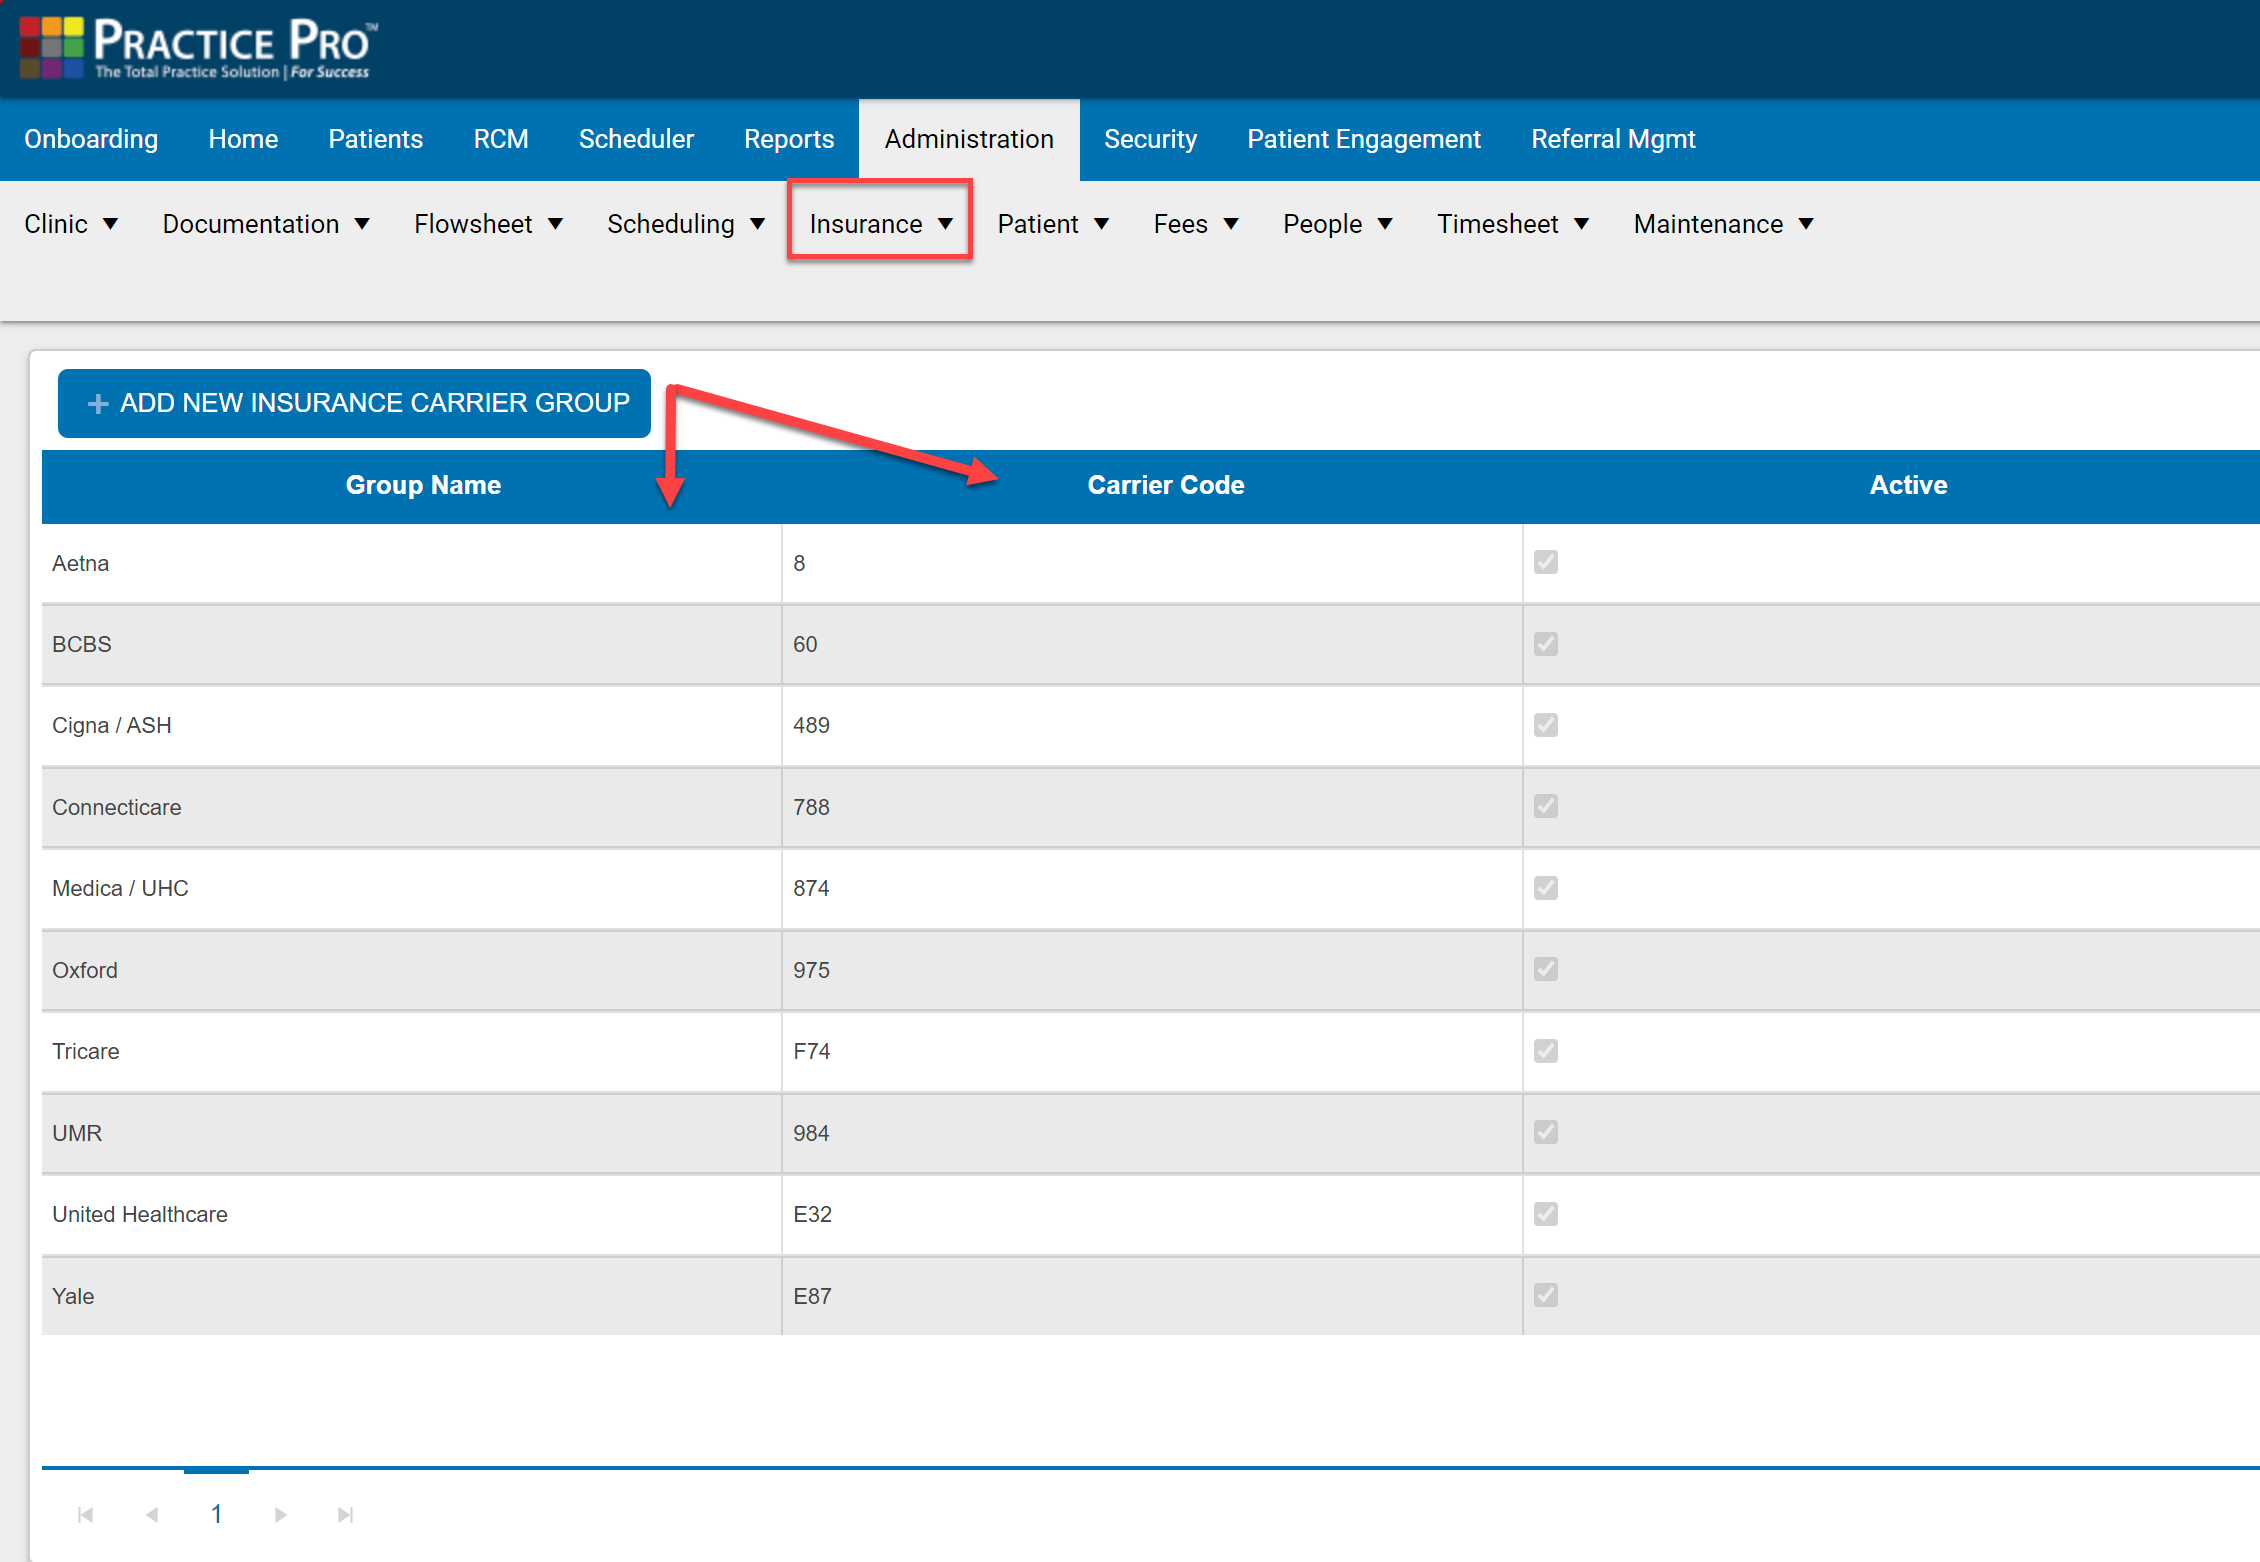The height and width of the screenshot is (1562, 2260).
Task: Expand the Maintenance dropdown menu
Action: tap(1723, 224)
